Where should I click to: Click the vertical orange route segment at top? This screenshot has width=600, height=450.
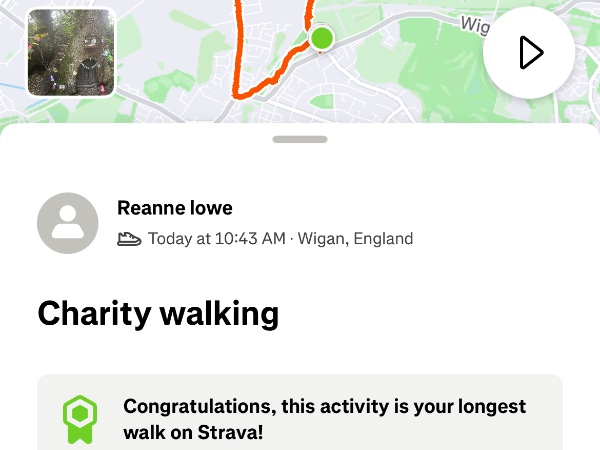tap(239, 30)
